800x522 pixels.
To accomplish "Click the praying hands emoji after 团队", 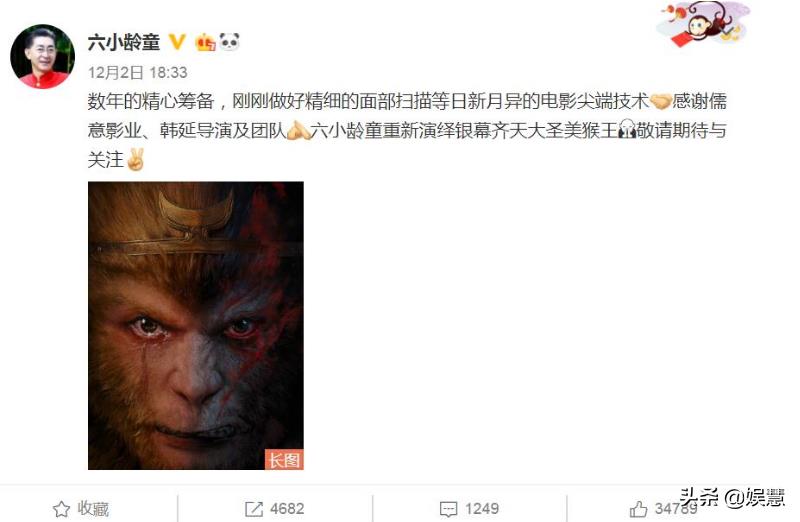I will pos(298,131).
